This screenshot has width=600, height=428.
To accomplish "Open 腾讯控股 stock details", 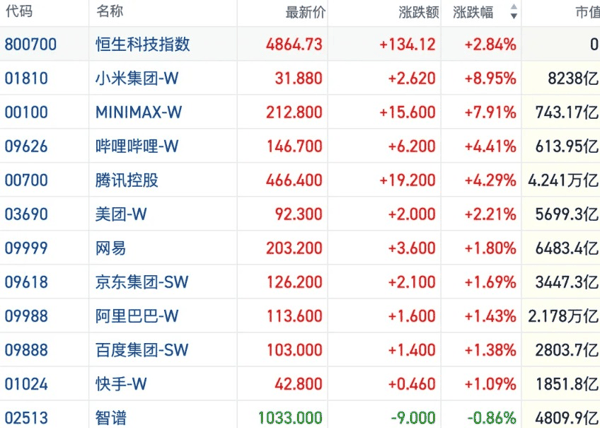I will click(127, 180).
